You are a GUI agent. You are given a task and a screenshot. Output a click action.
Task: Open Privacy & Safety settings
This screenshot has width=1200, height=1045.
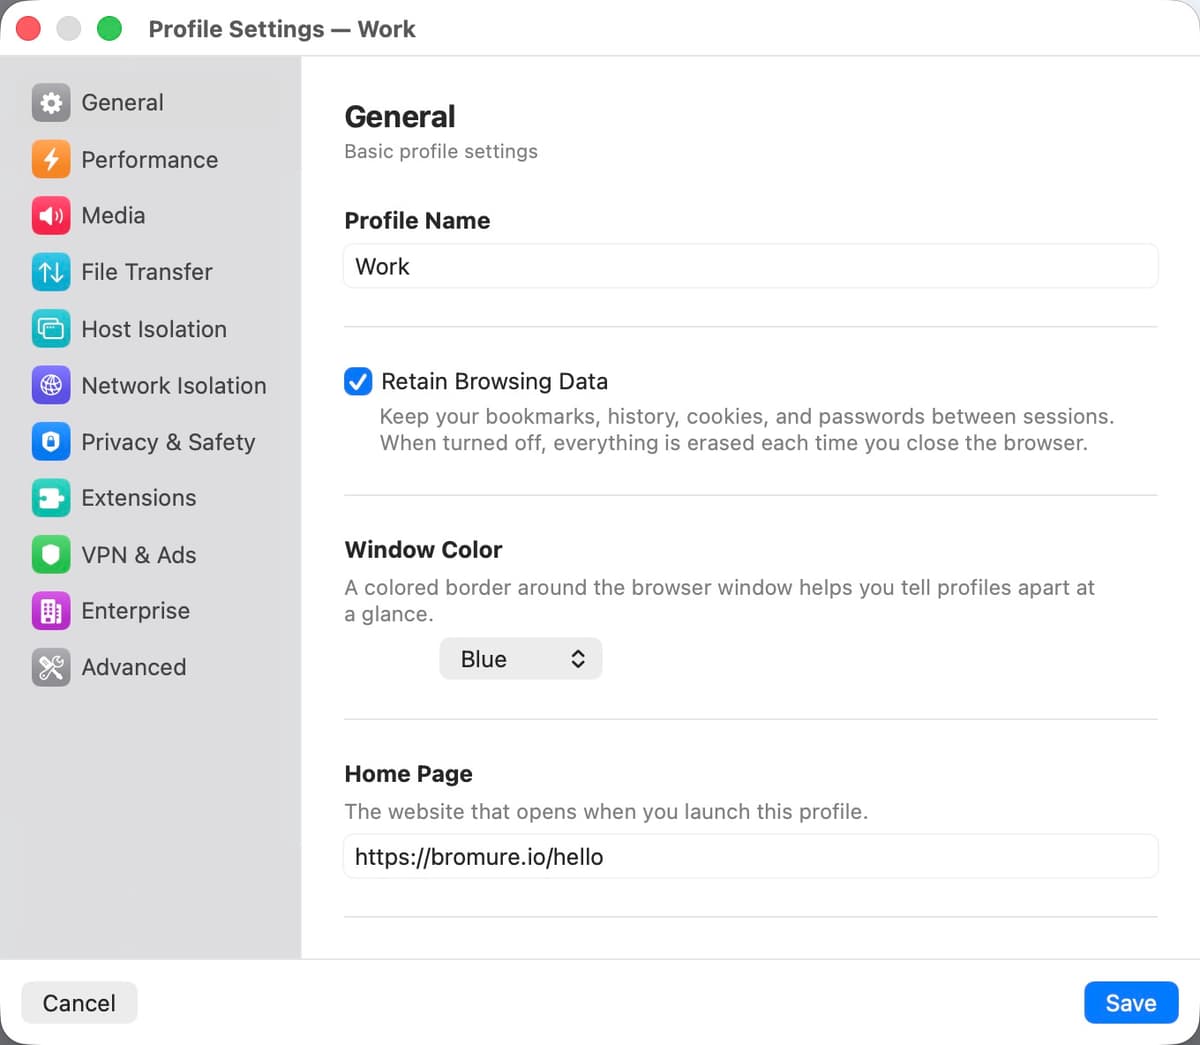click(150, 442)
